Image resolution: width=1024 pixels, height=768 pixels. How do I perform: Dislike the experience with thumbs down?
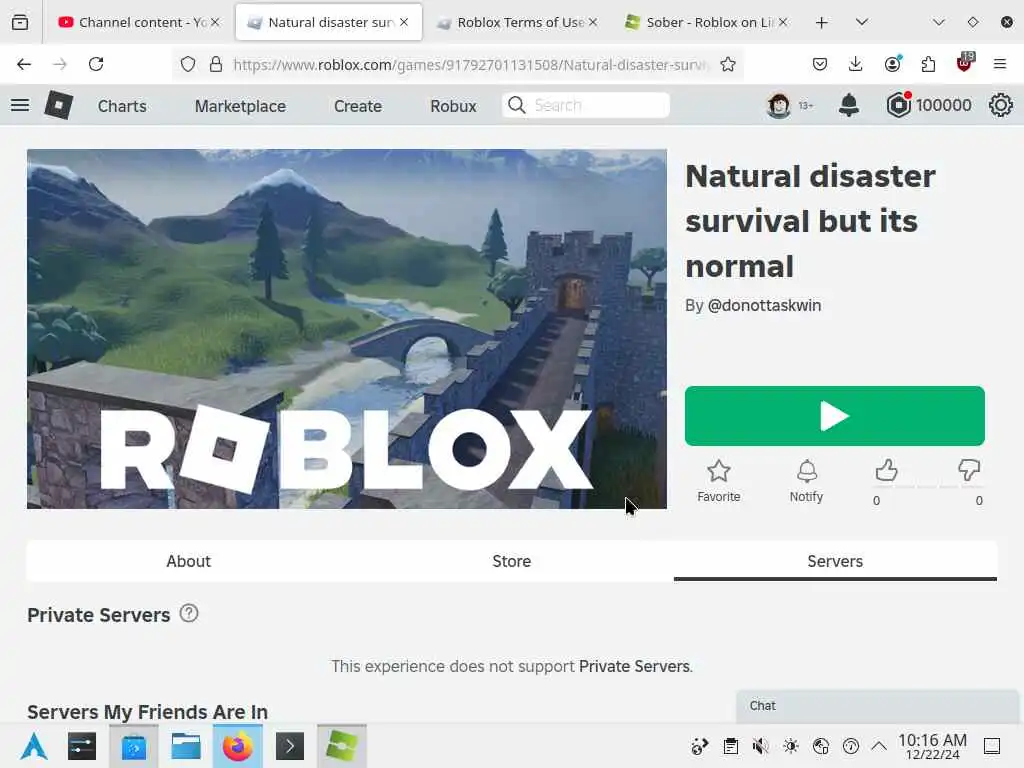pos(969,470)
